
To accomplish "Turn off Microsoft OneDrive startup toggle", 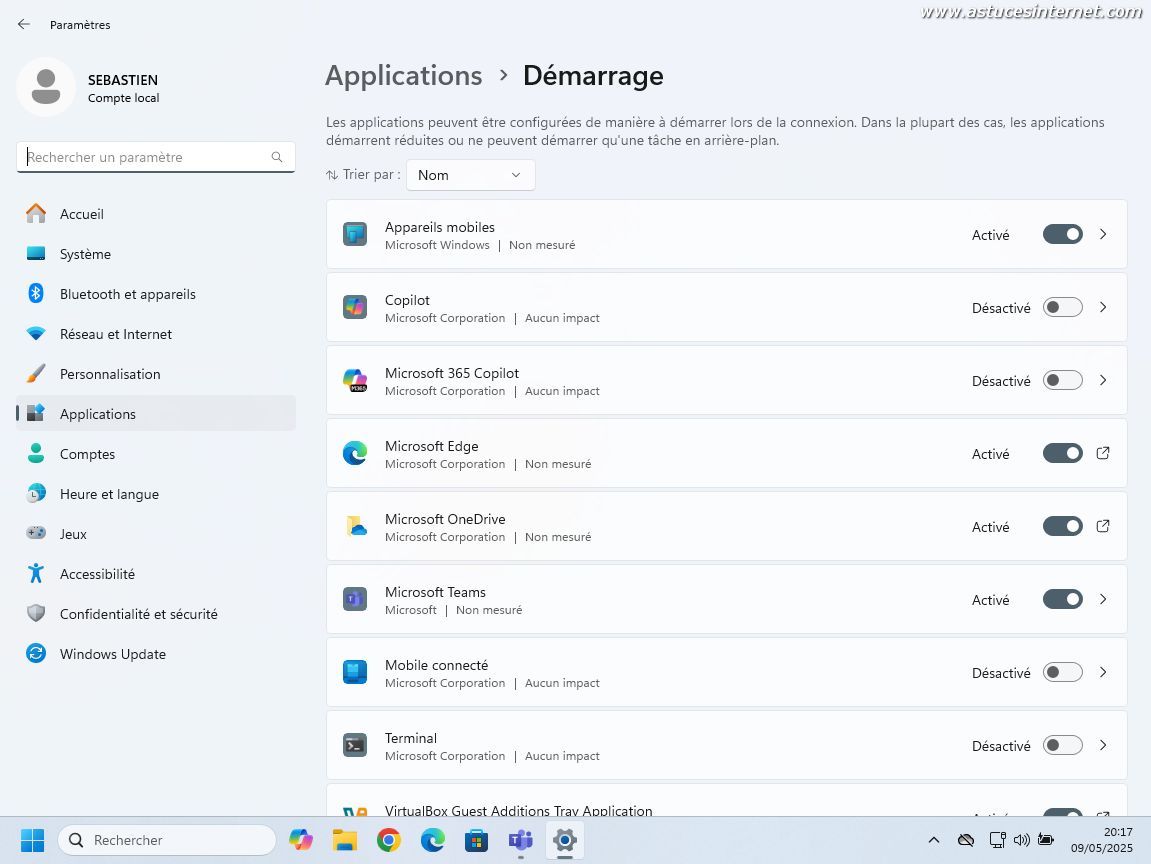I will pyautogui.click(x=1062, y=526).
